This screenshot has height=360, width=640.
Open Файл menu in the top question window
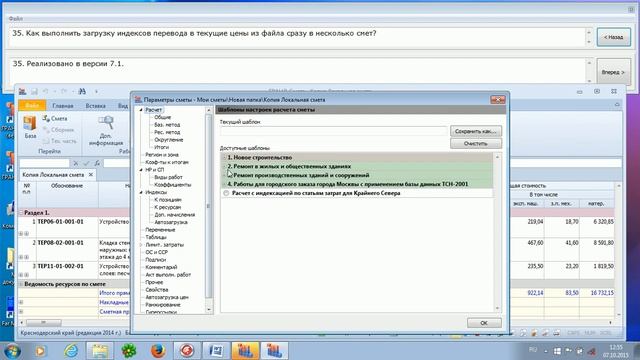click(16, 19)
